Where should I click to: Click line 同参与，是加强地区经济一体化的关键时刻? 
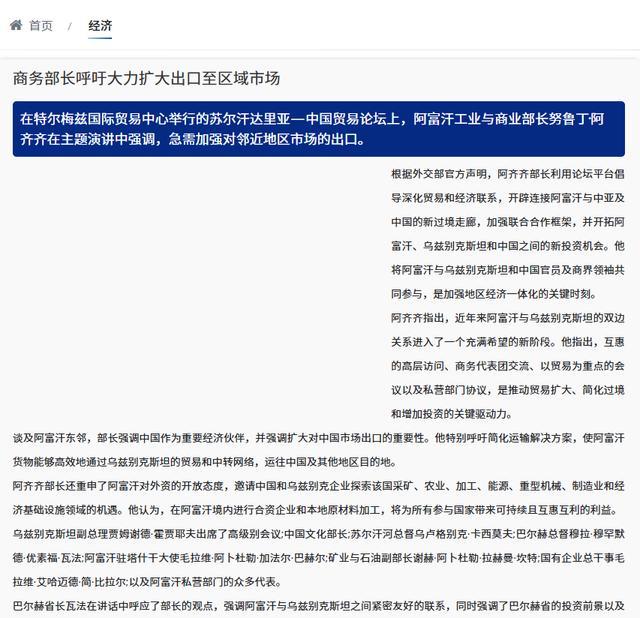coord(493,294)
